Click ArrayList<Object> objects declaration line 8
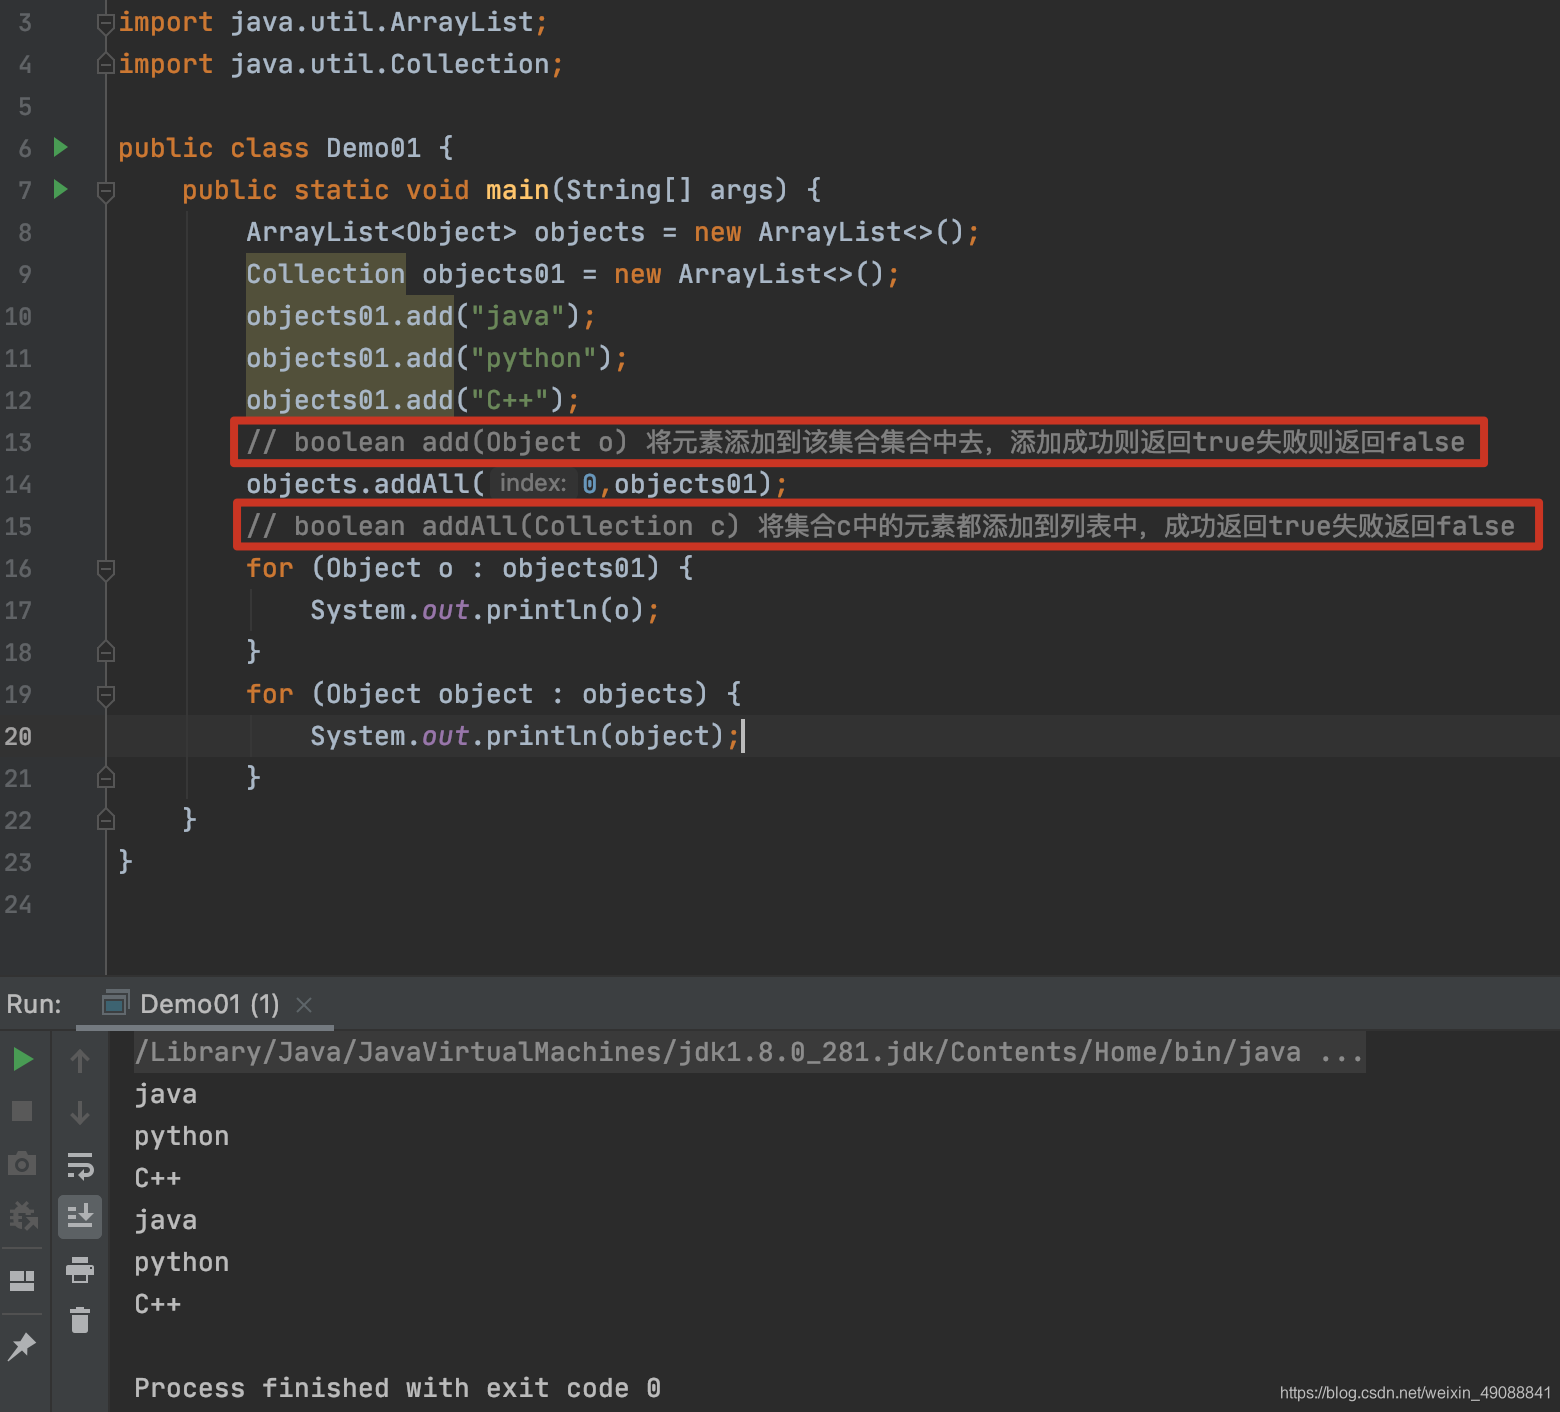 [x=613, y=232]
